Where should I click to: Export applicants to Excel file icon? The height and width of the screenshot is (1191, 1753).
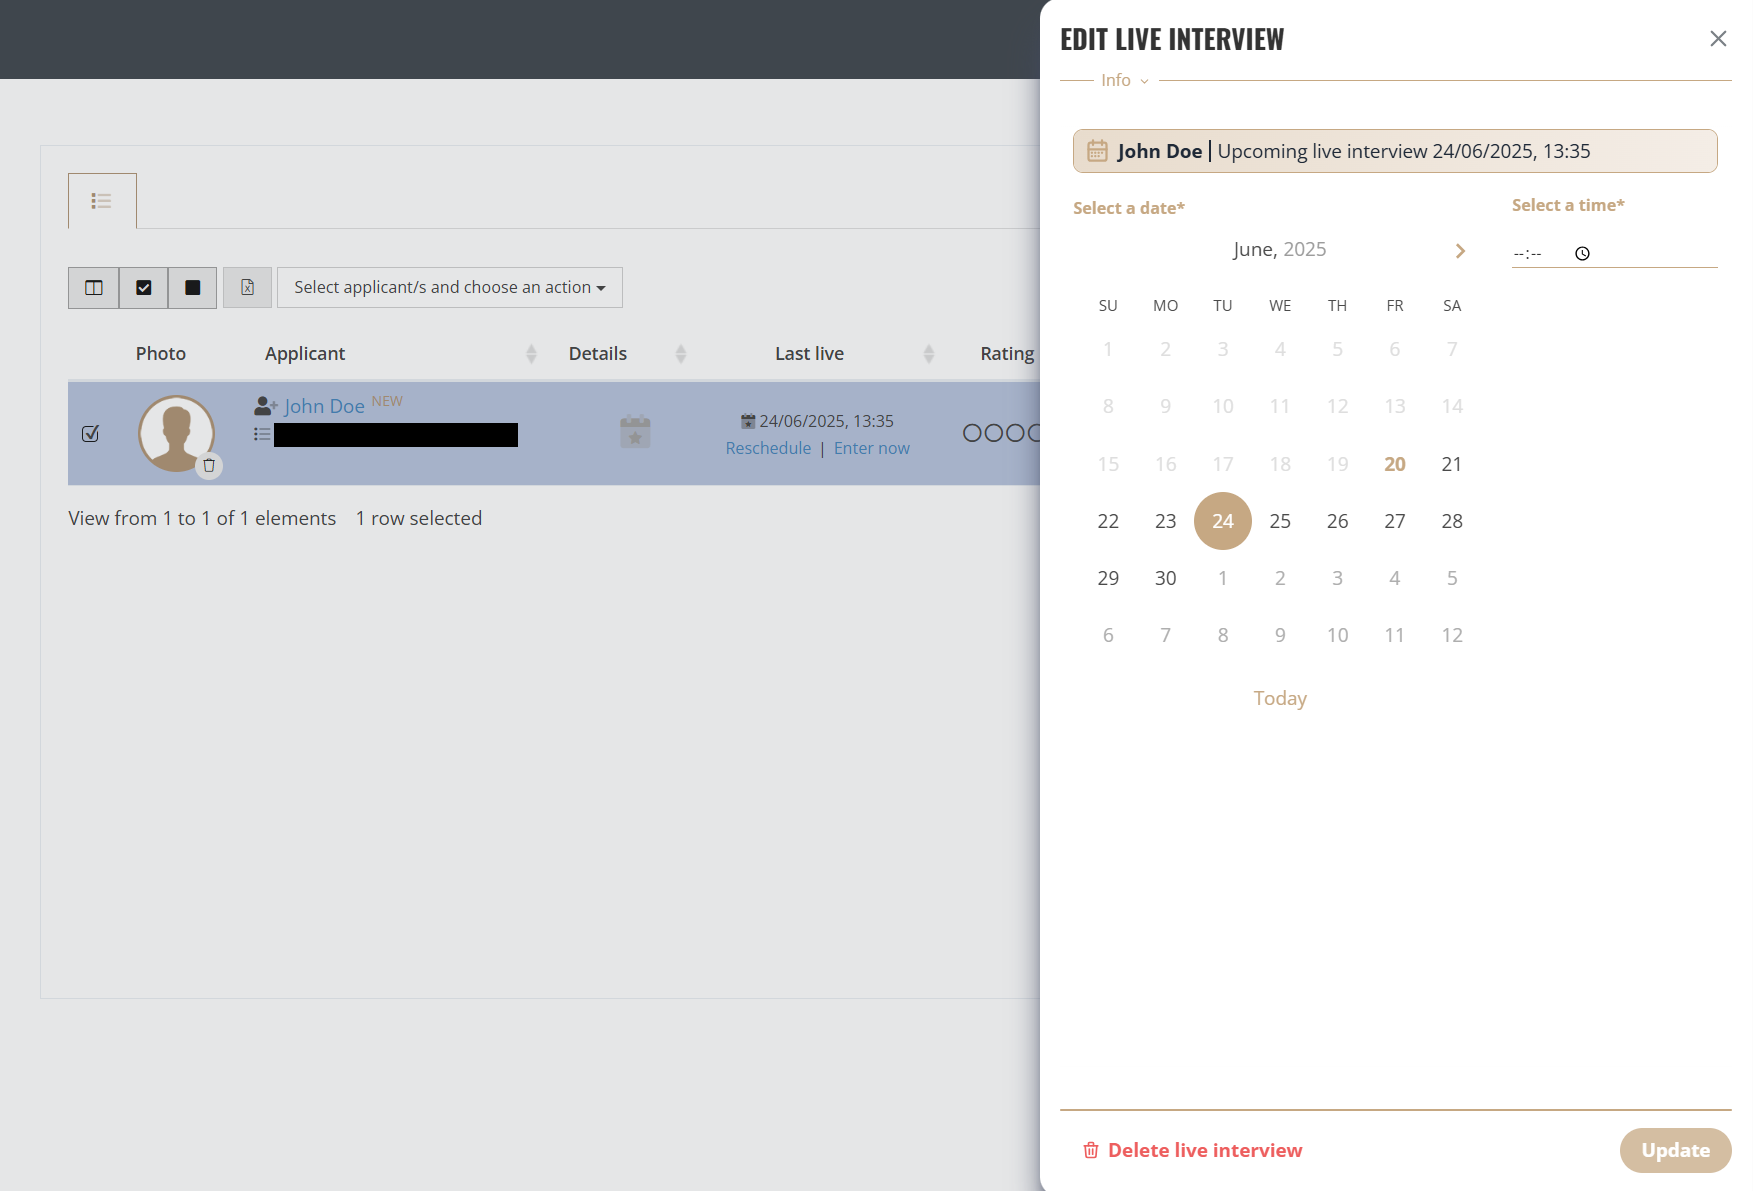(x=247, y=288)
